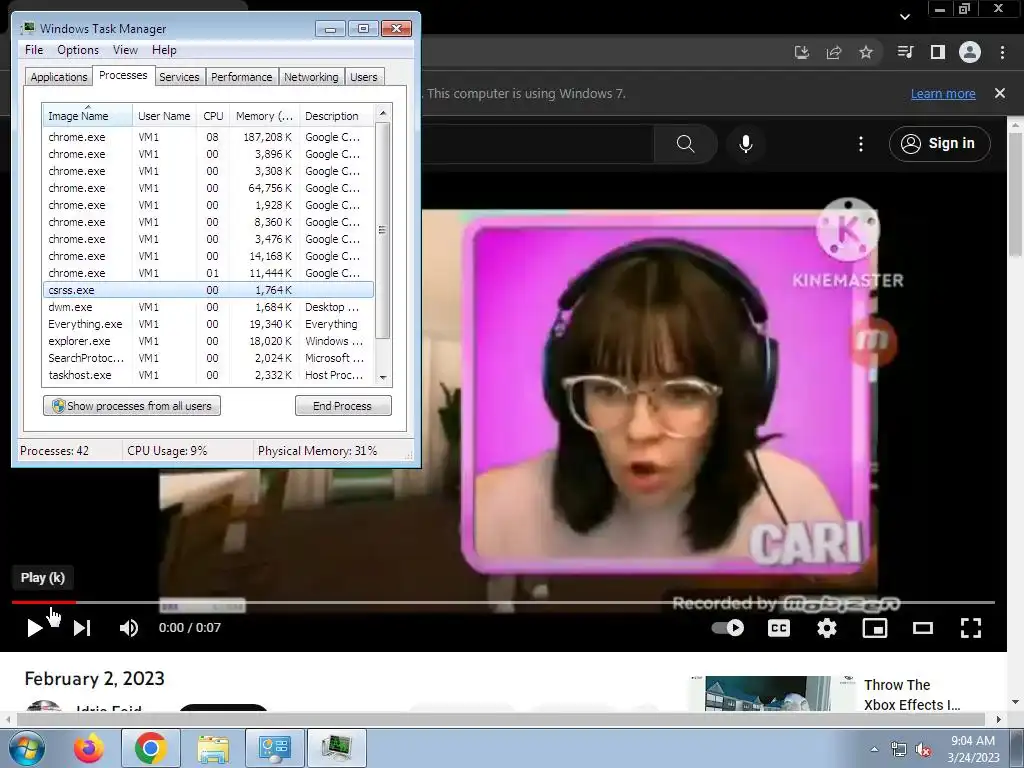Switch to Networking tab
1024x768 pixels.
point(311,77)
